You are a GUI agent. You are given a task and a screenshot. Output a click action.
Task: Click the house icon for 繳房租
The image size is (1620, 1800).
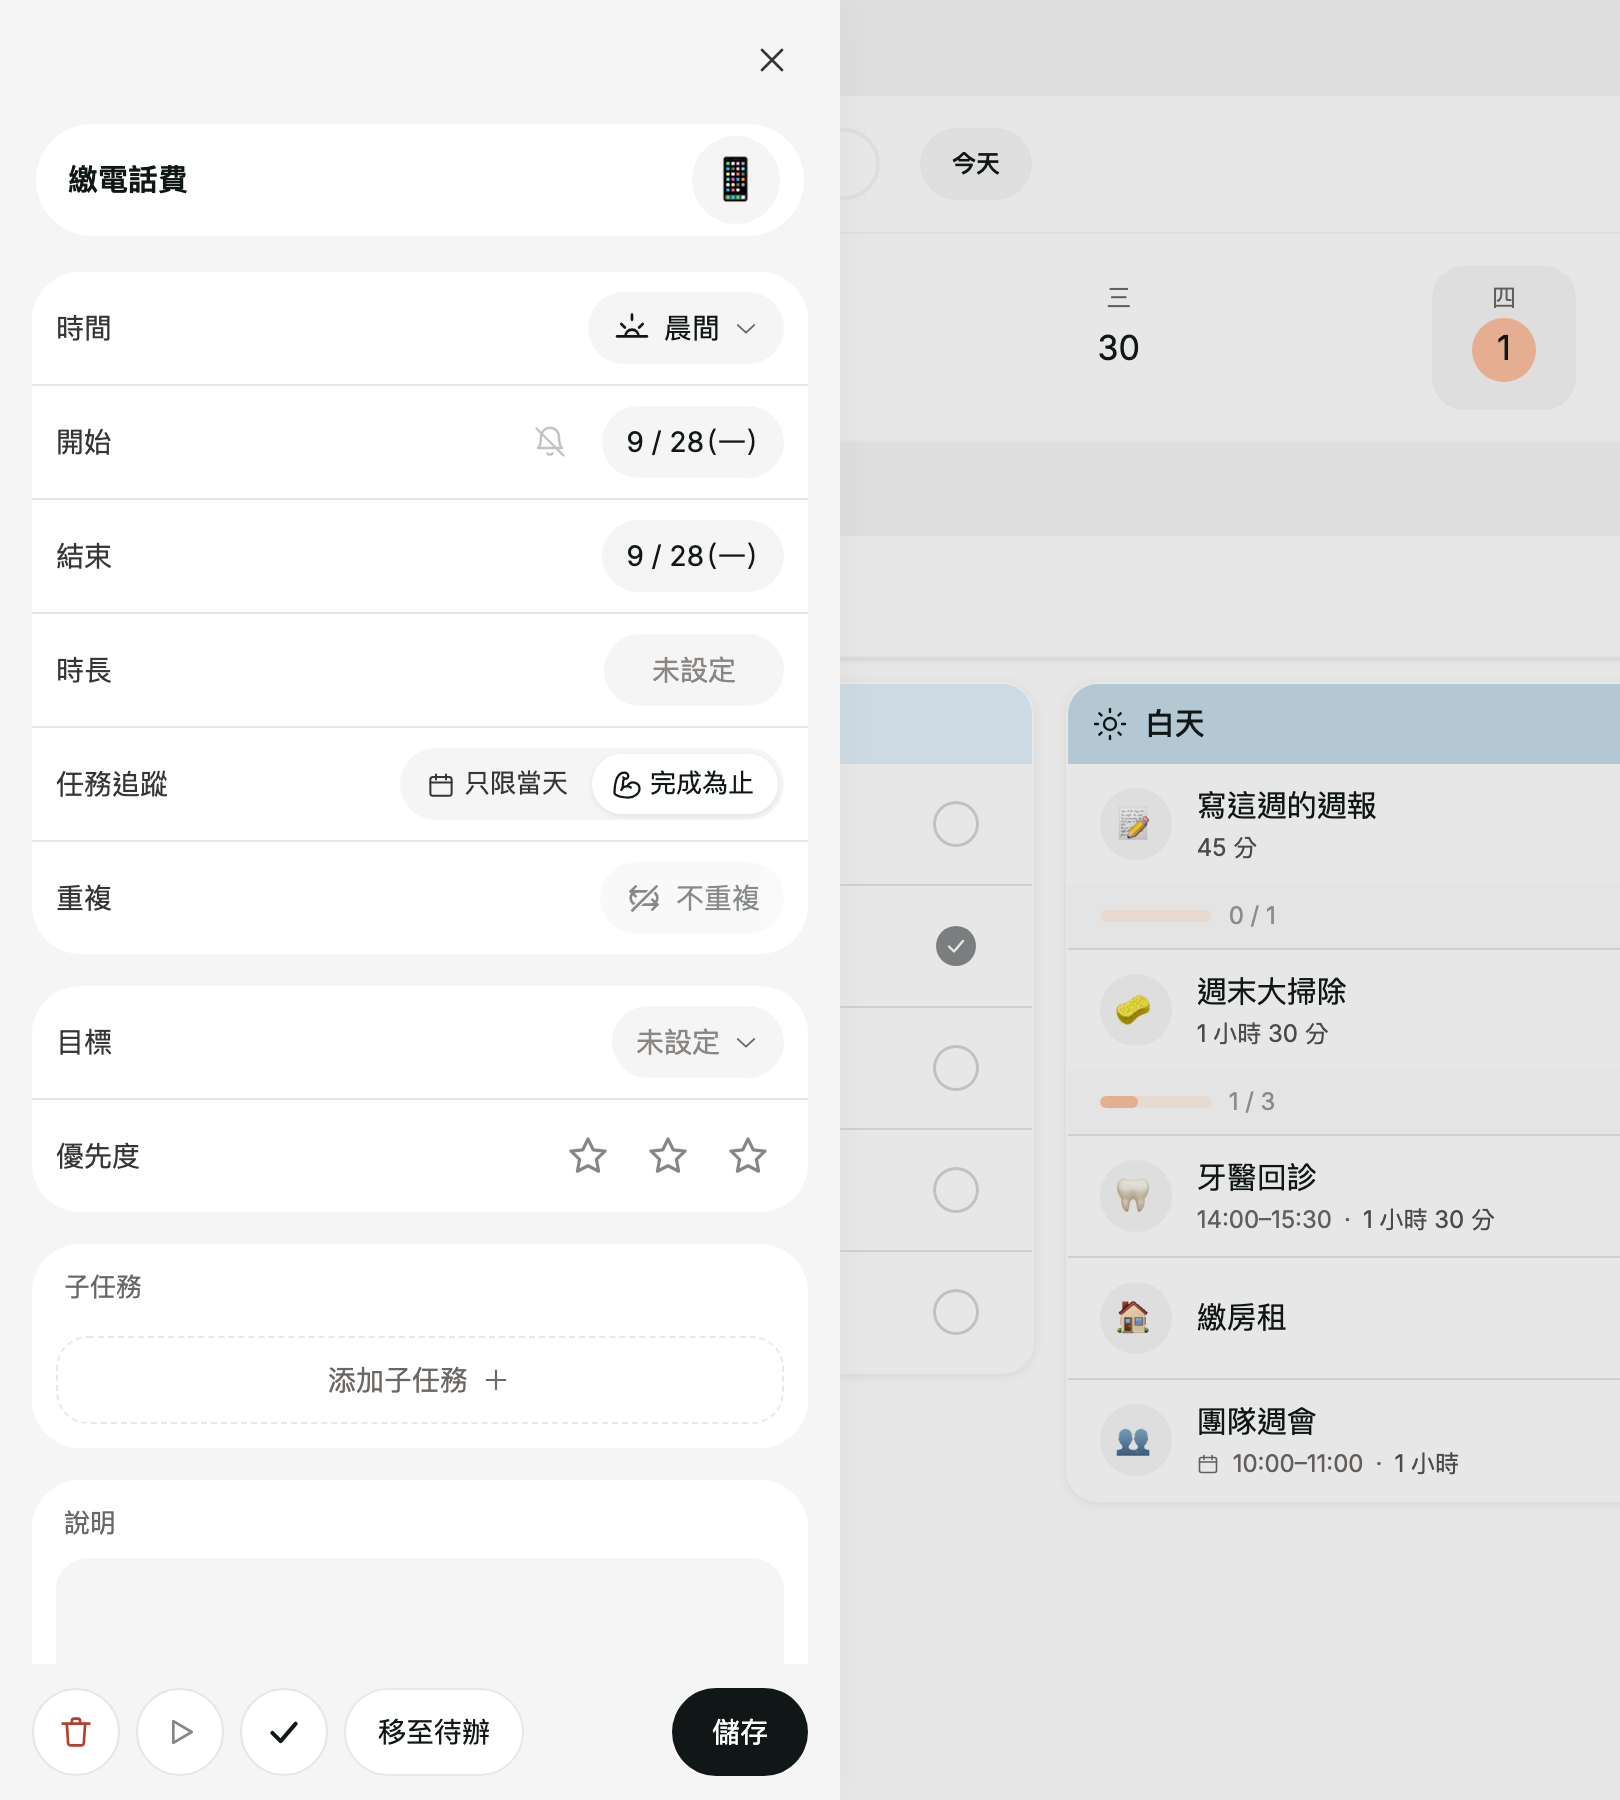click(x=1135, y=1318)
